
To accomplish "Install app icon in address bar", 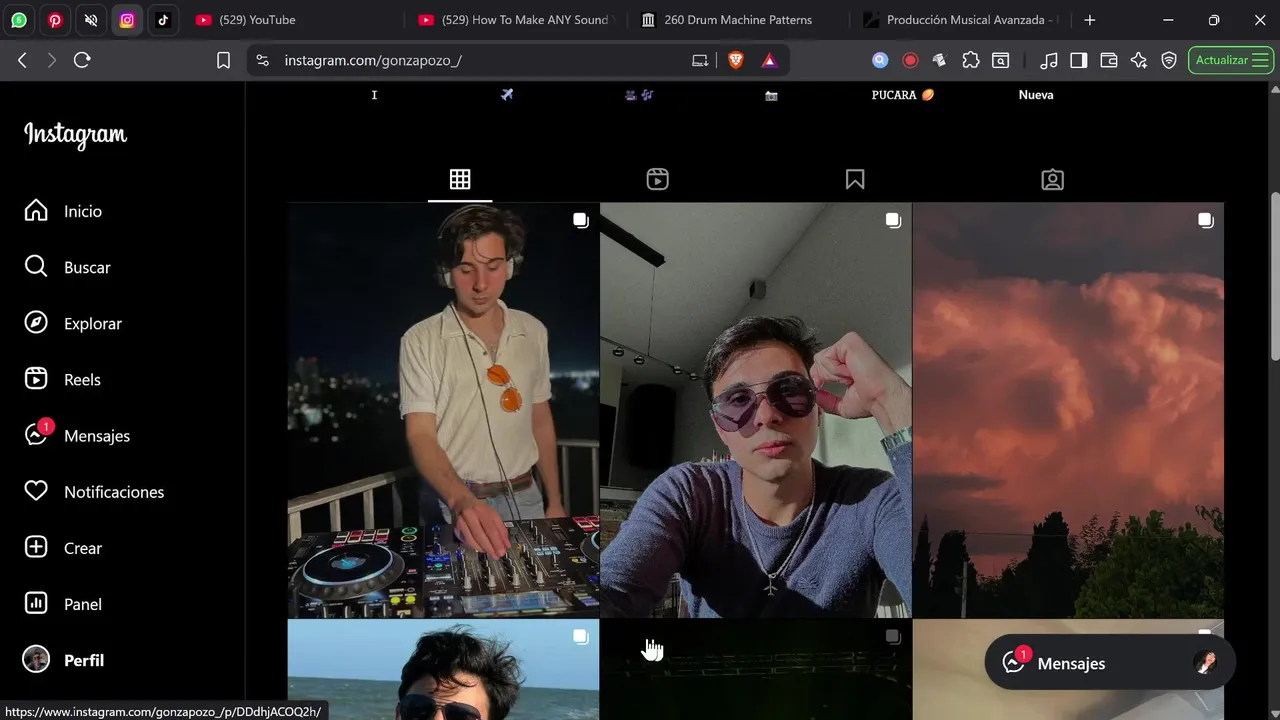I will (700, 60).
